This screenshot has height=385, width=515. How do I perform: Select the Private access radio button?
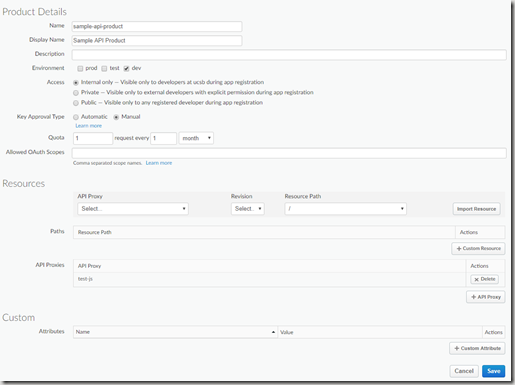click(x=76, y=93)
